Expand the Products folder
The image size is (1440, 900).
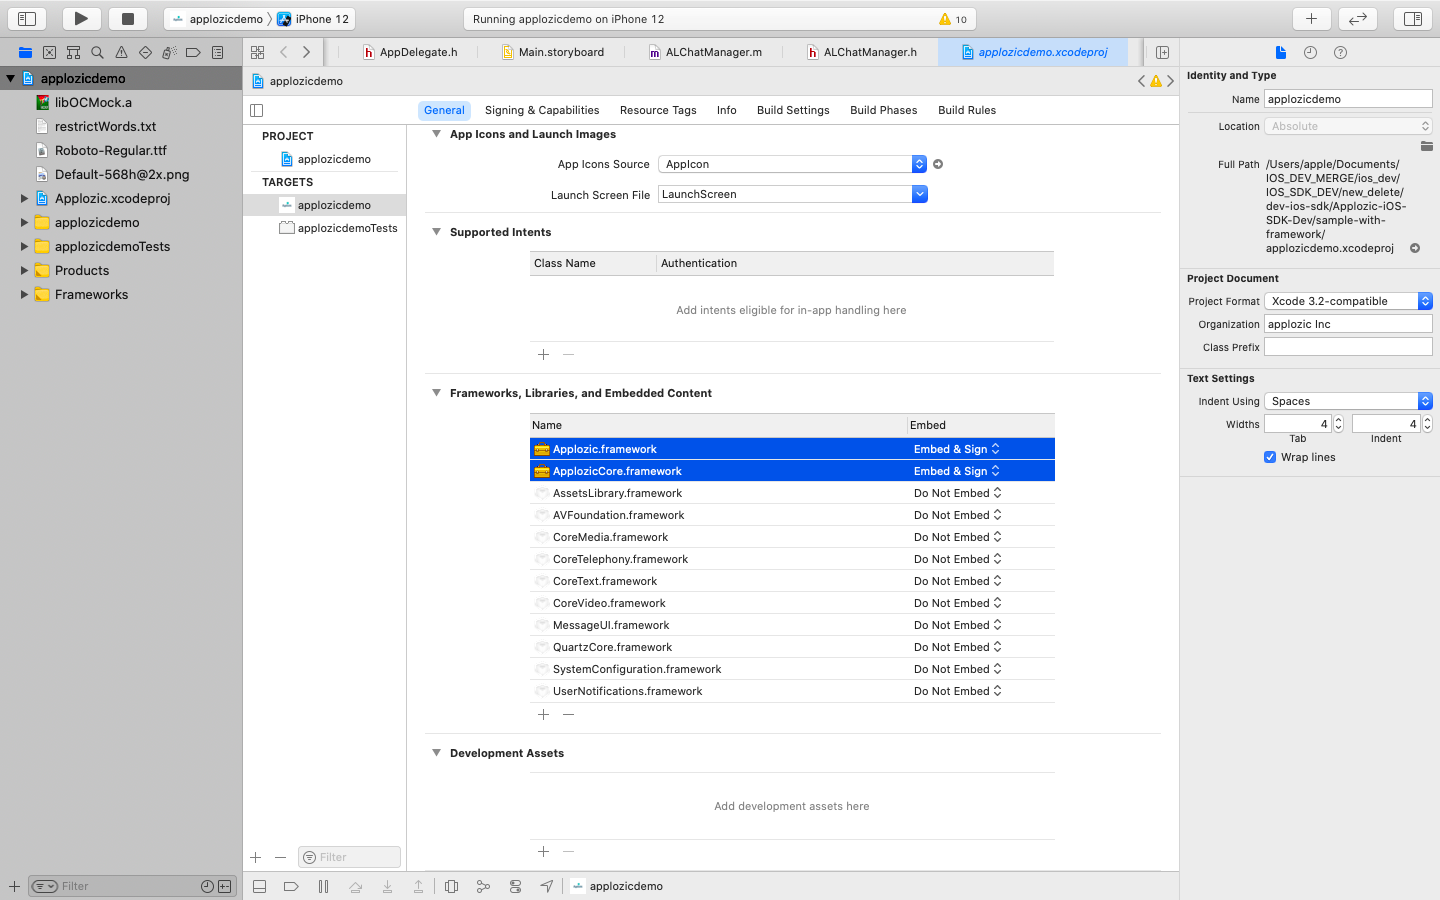24,270
